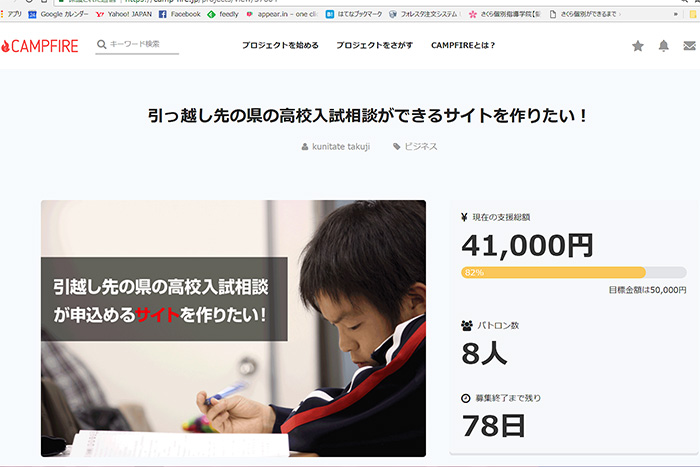700x467 pixels.
Task: Open the appear.in bookmark
Action: tap(269, 14)
